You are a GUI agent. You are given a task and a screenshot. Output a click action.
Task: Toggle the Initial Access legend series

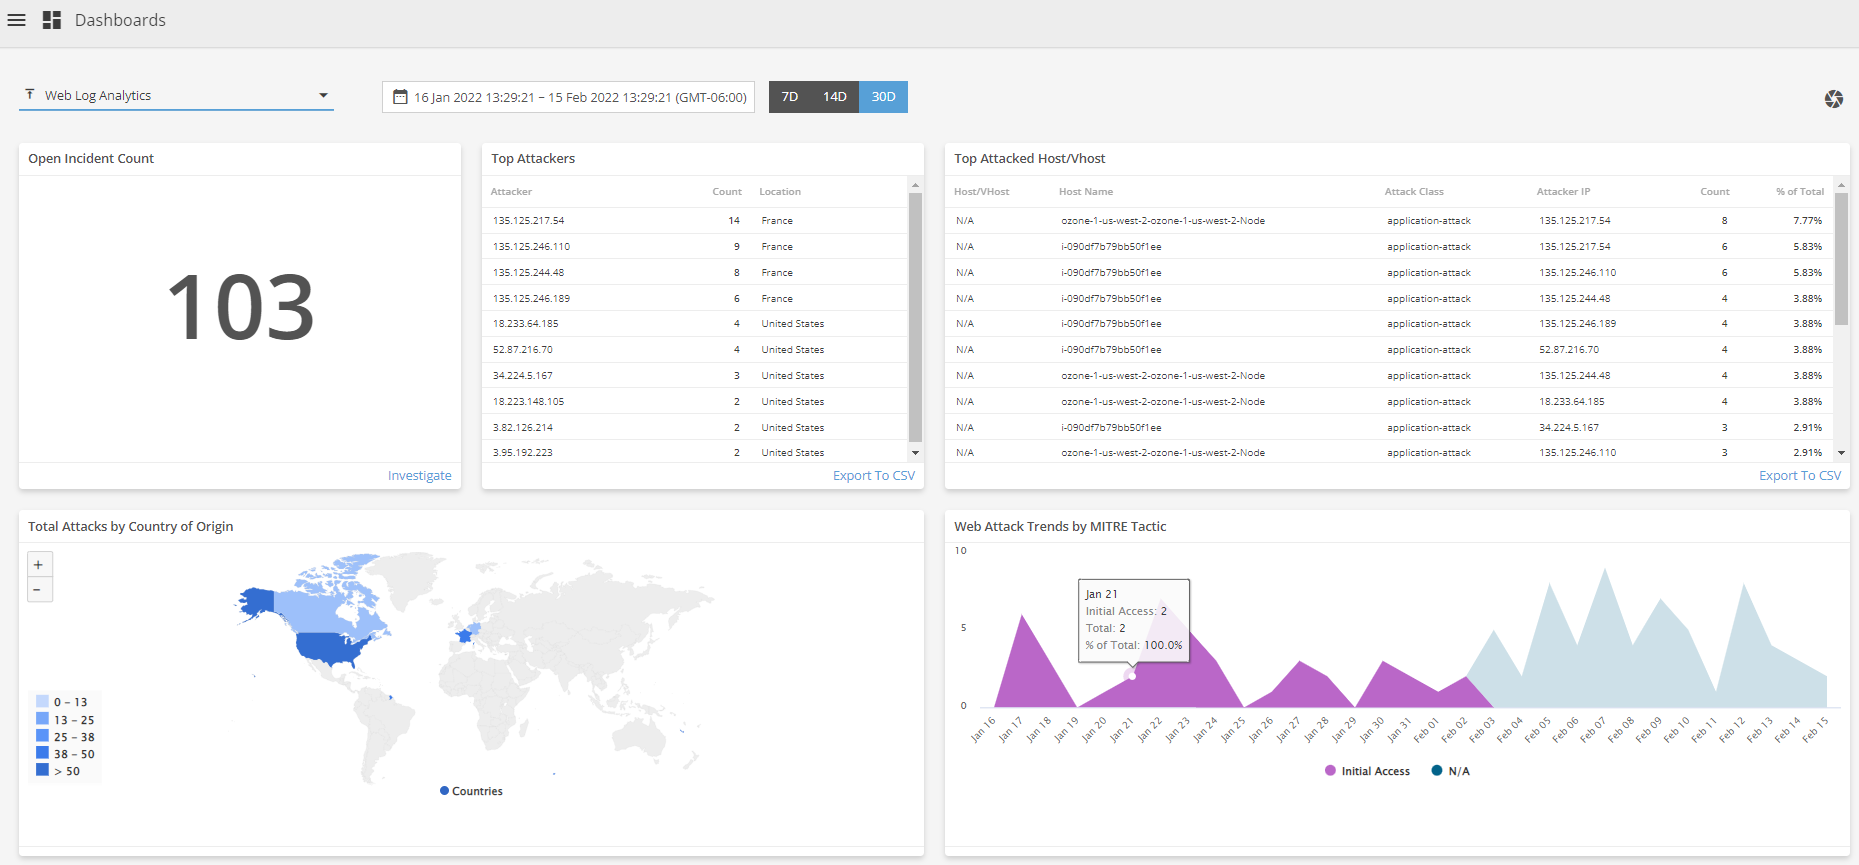(1367, 771)
